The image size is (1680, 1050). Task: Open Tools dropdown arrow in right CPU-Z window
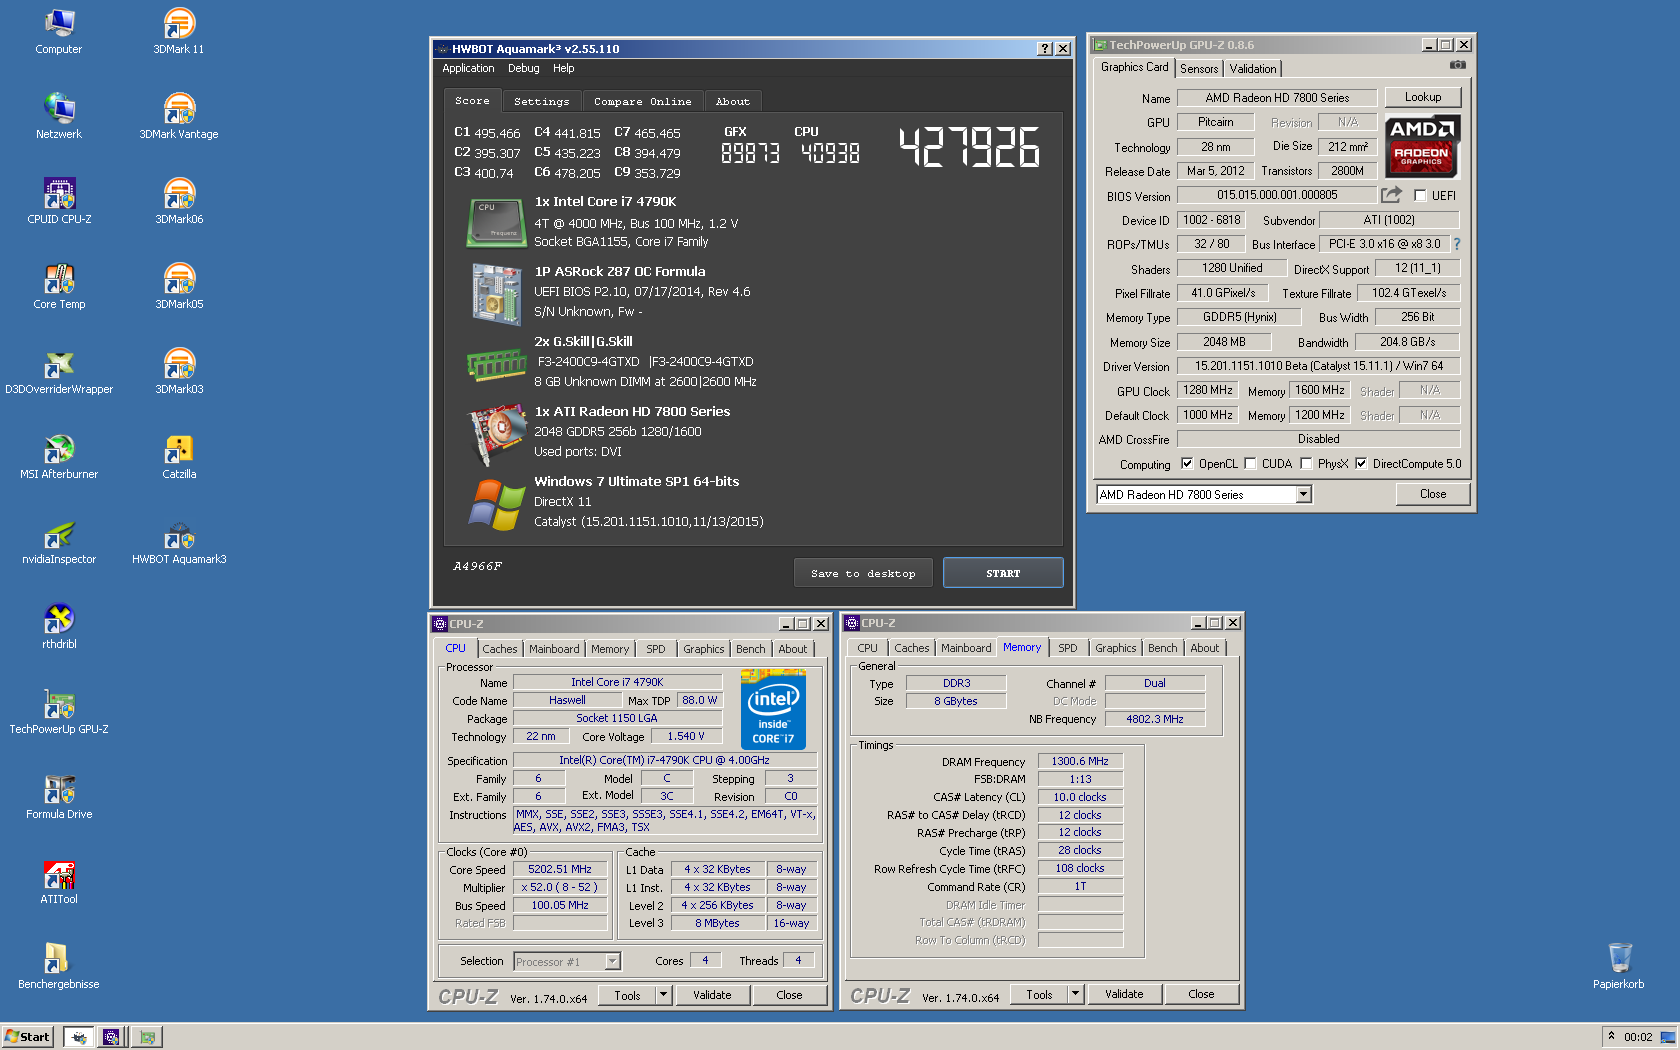1075,994
